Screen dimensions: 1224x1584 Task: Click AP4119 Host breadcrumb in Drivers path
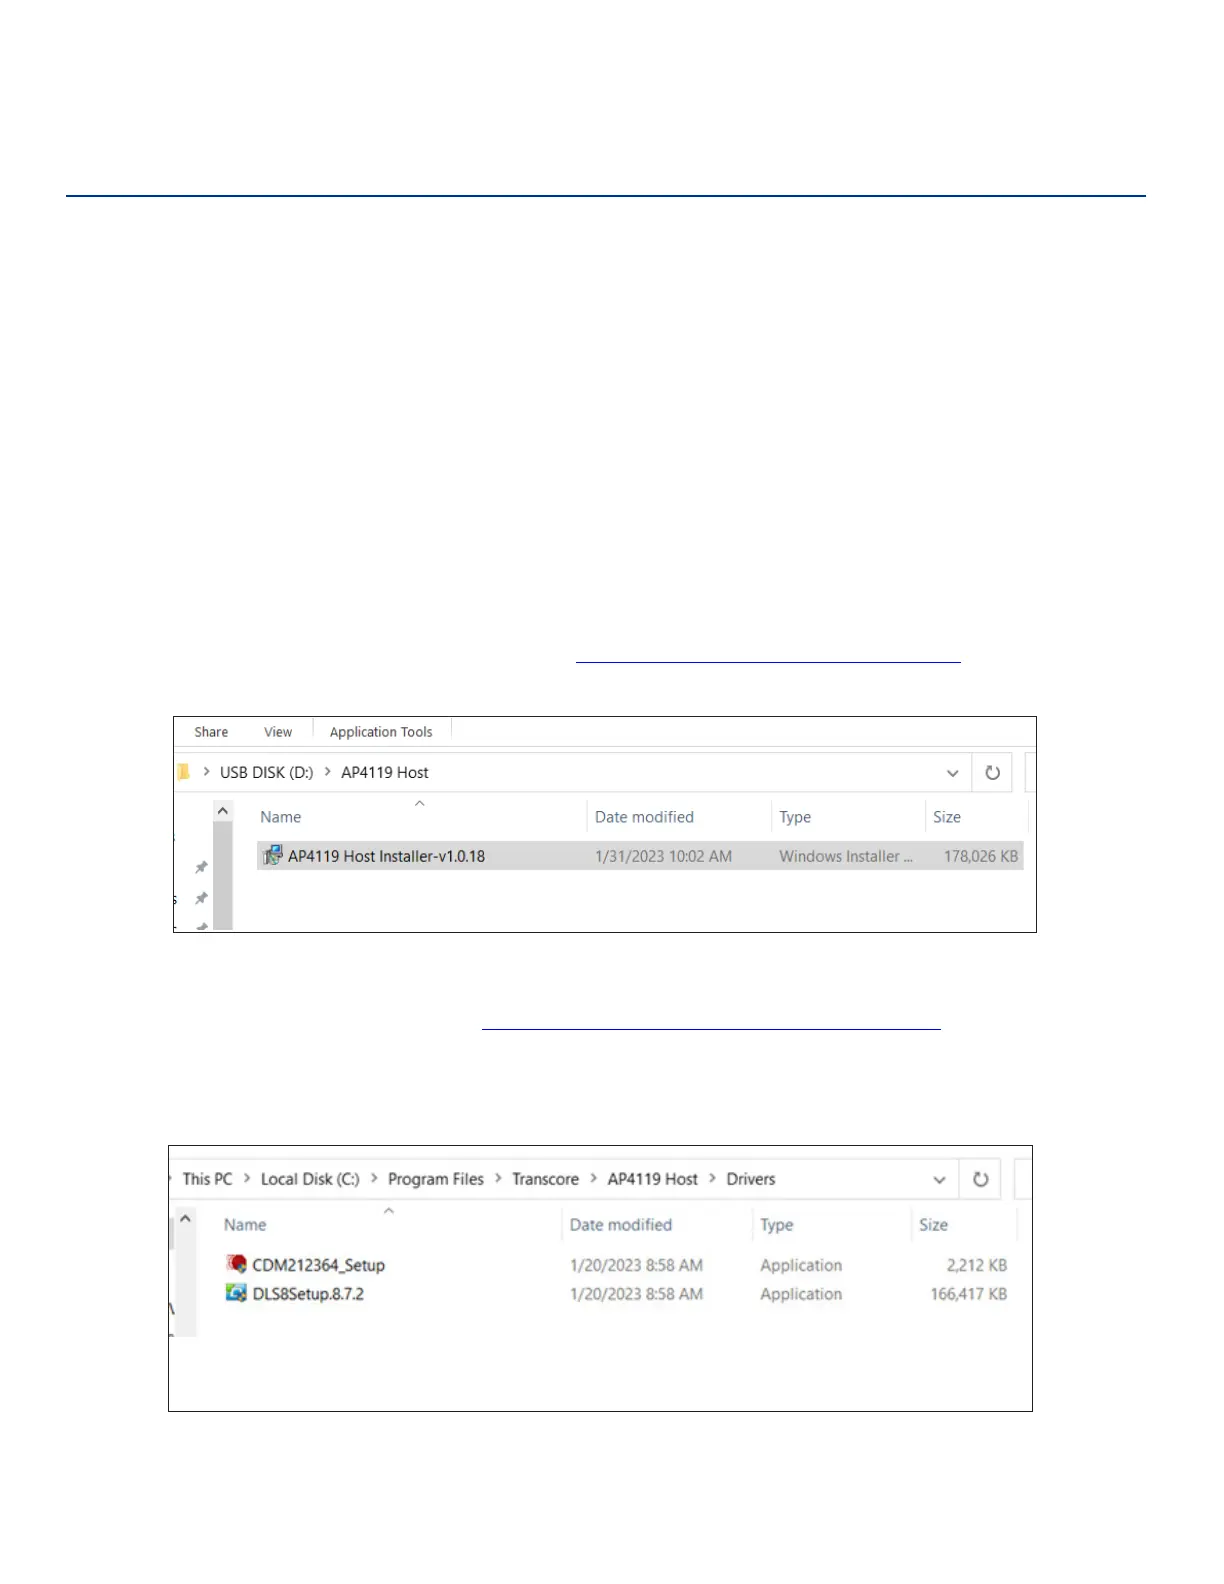point(652,1179)
